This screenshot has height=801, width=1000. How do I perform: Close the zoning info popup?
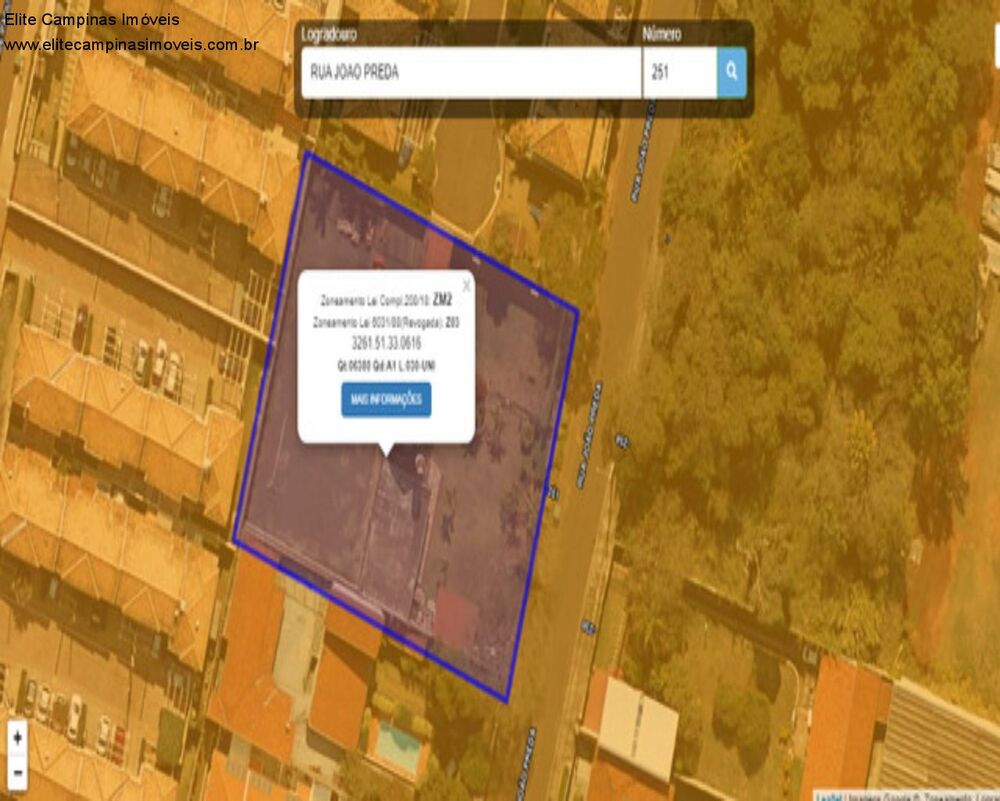(x=466, y=285)
